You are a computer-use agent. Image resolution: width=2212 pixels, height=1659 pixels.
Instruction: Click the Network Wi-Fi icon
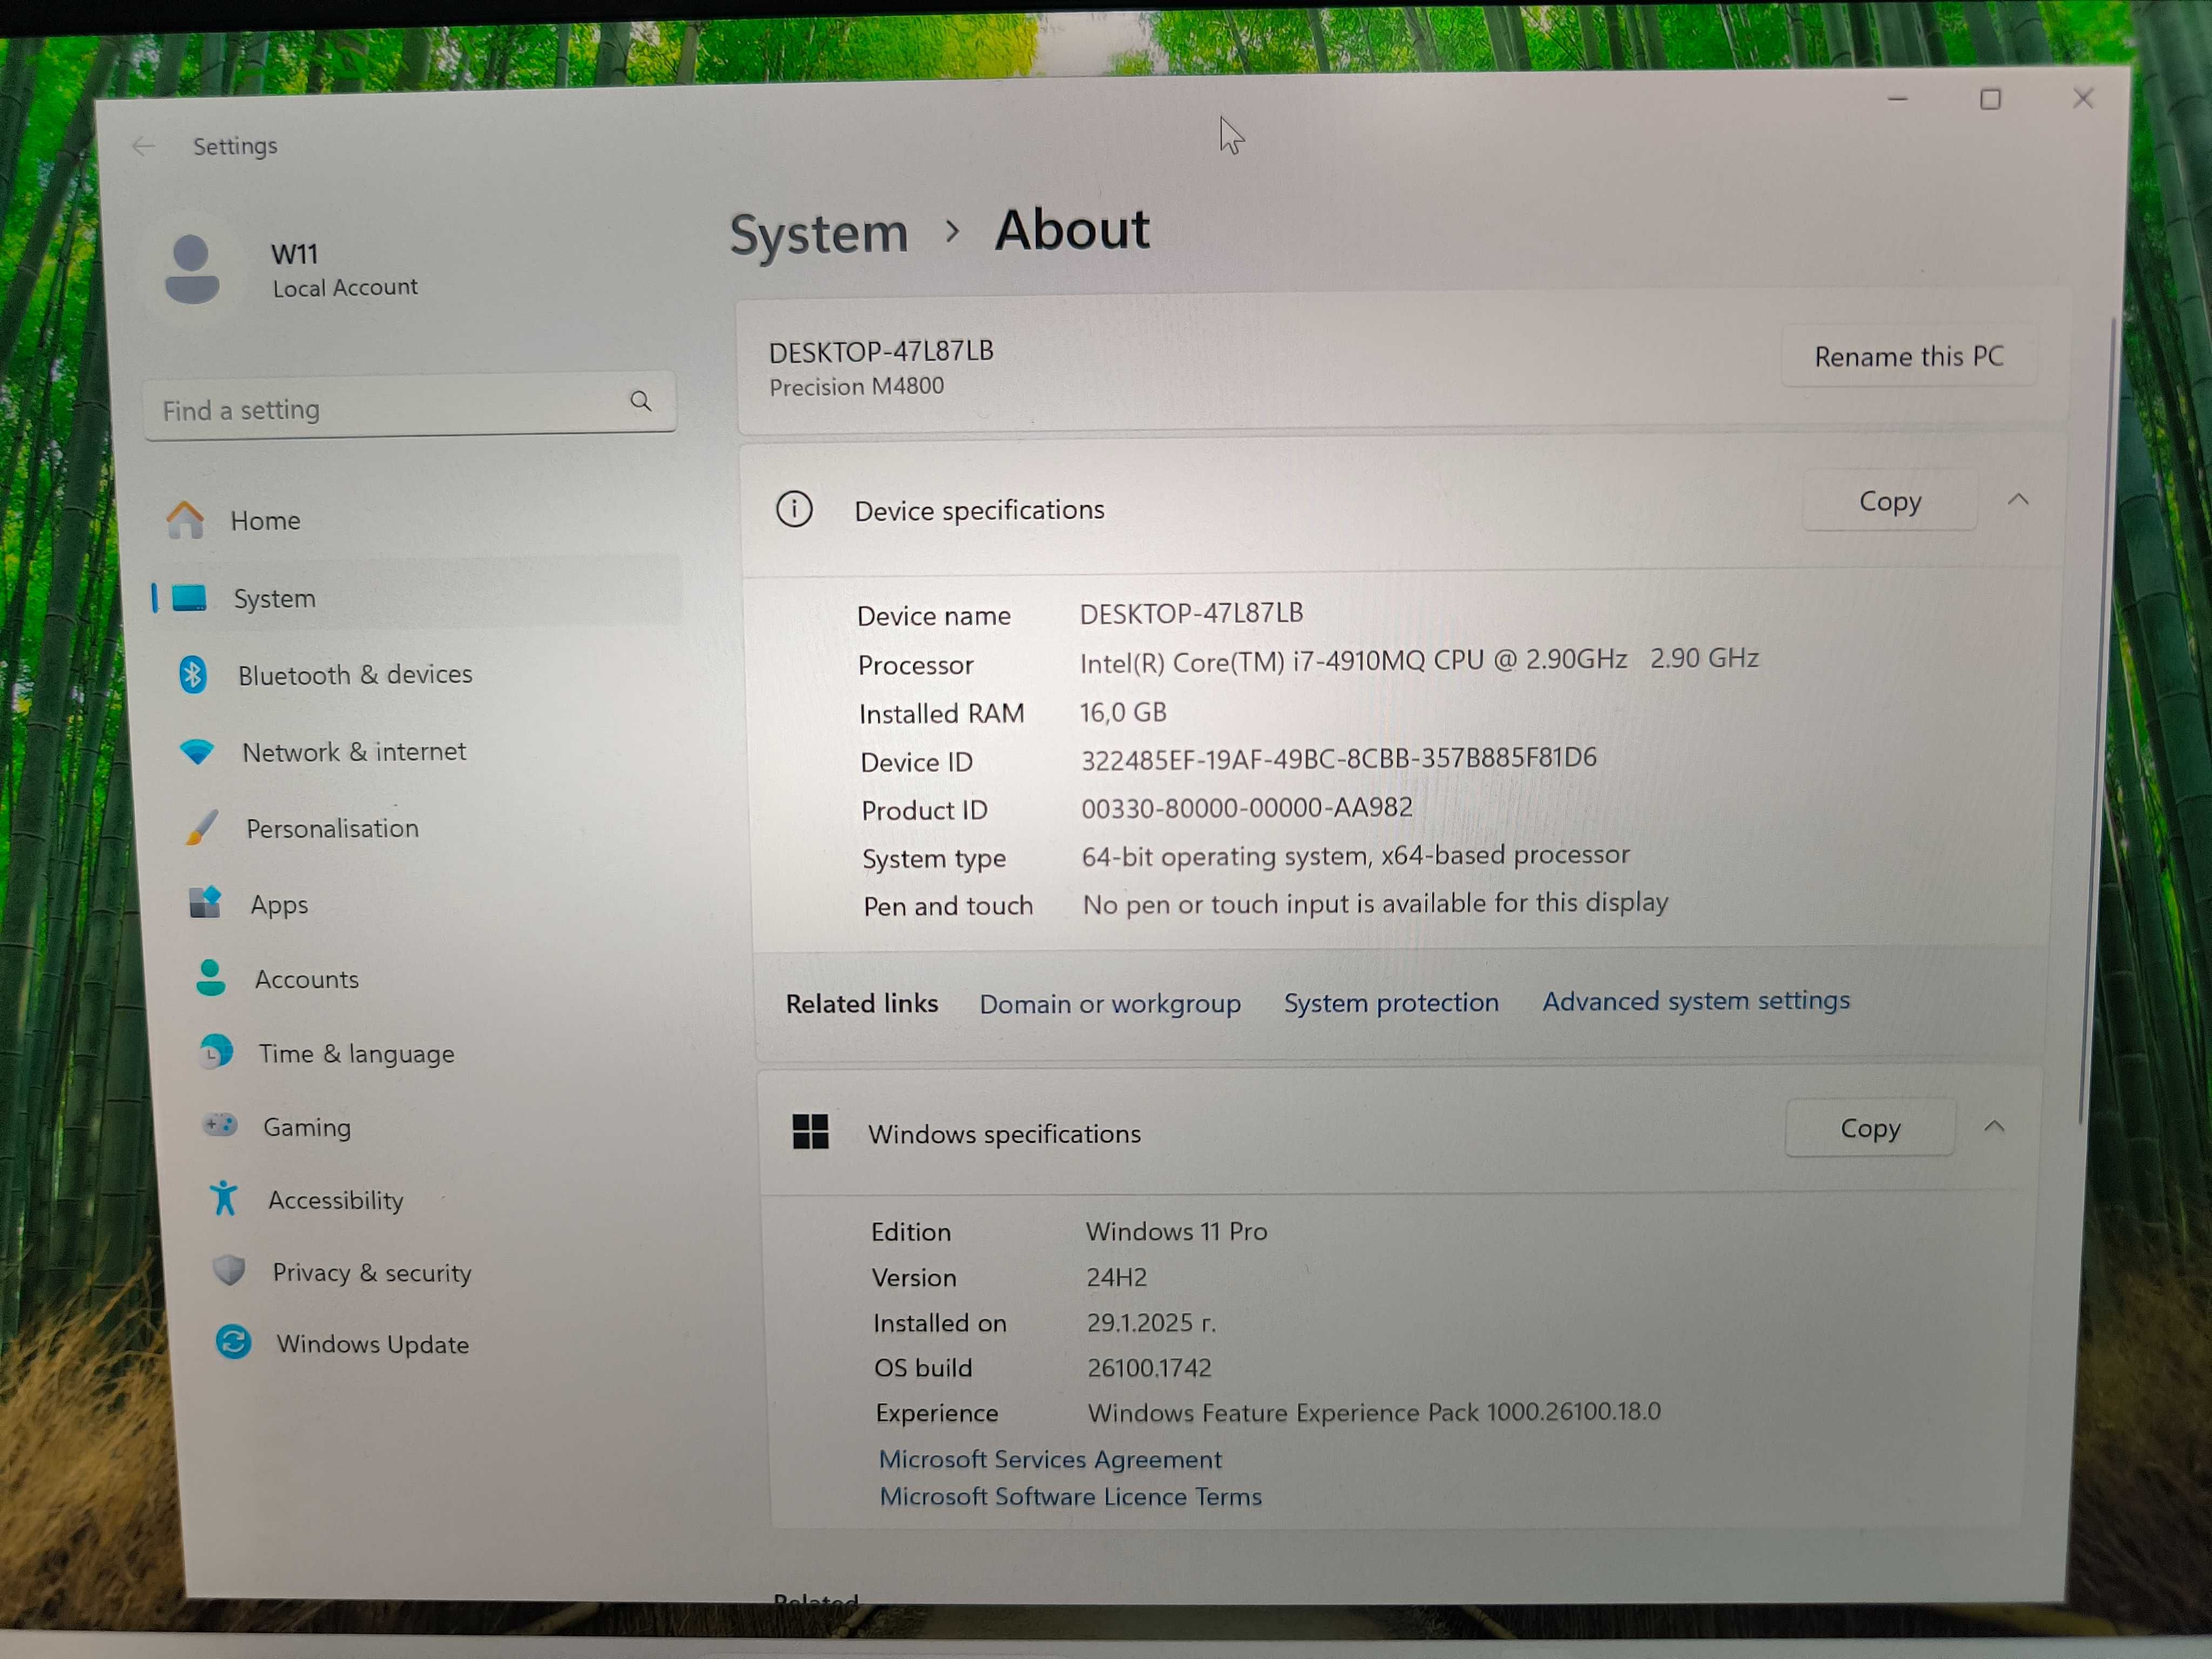tap(197, 752)
